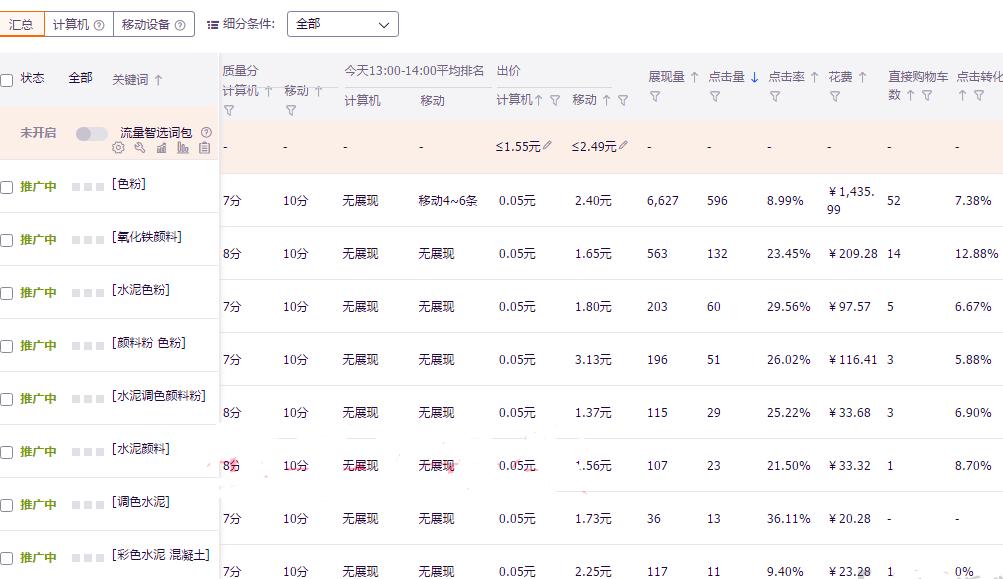
Task: Check the [水泥调色颜料粉] keyword row
Action: (x=7, y=399)
